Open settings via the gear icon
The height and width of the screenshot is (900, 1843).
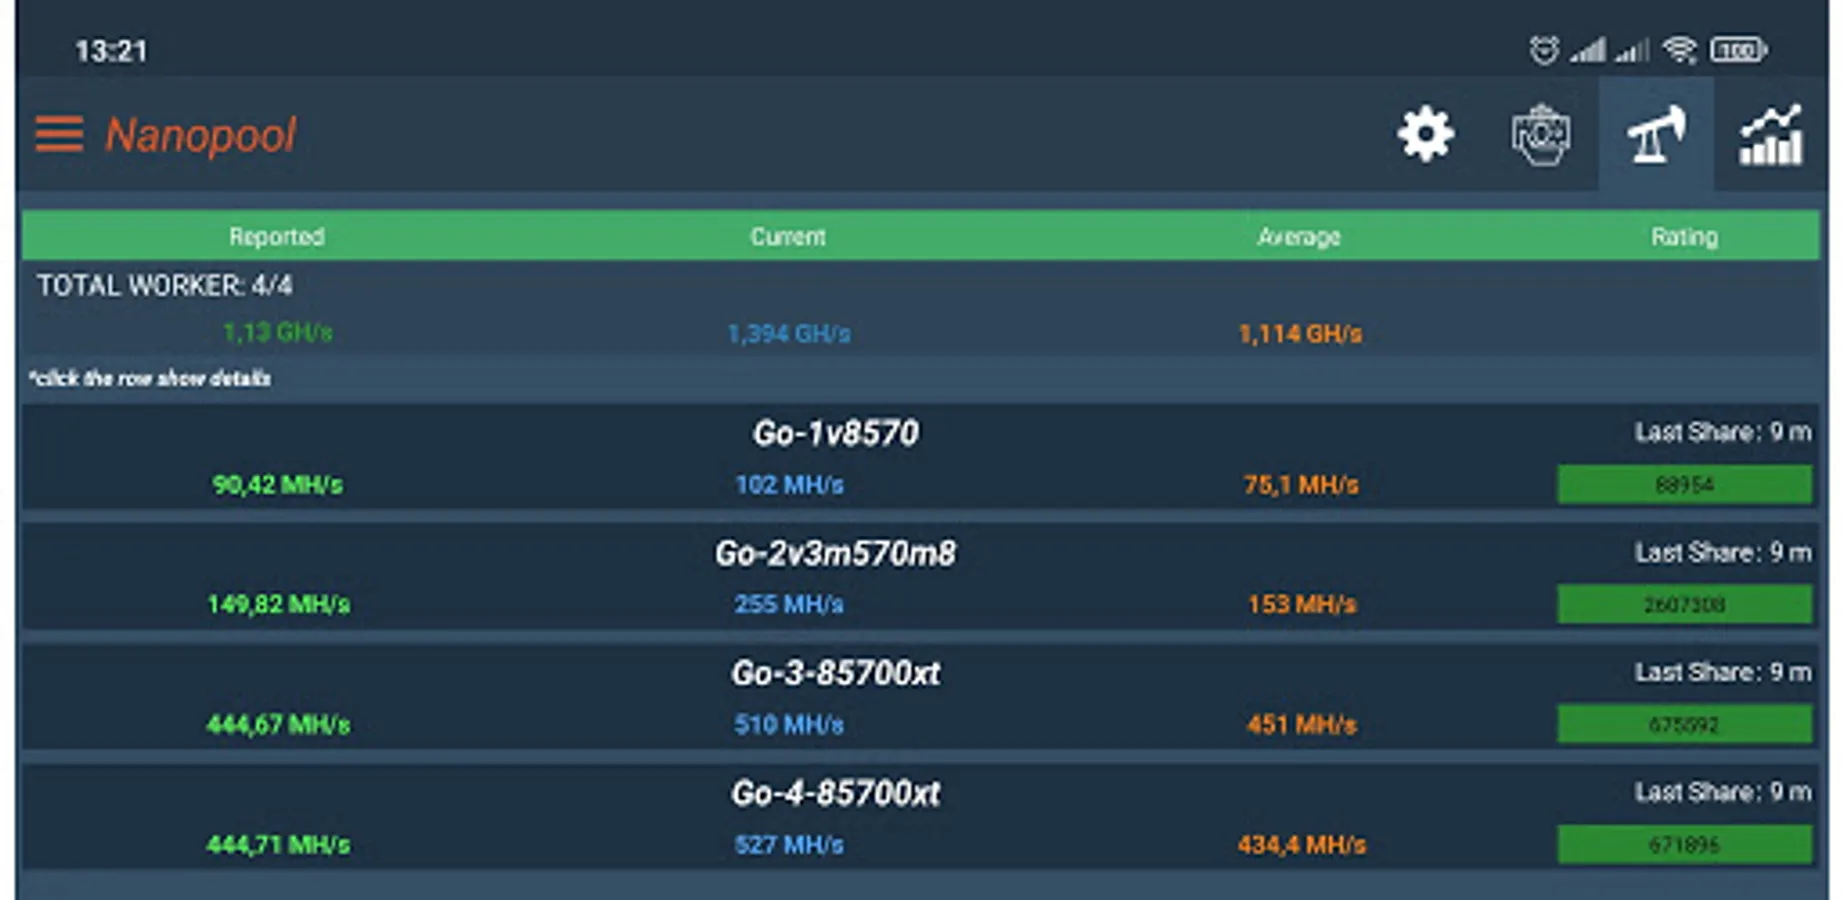click(x=1425, y=134)
